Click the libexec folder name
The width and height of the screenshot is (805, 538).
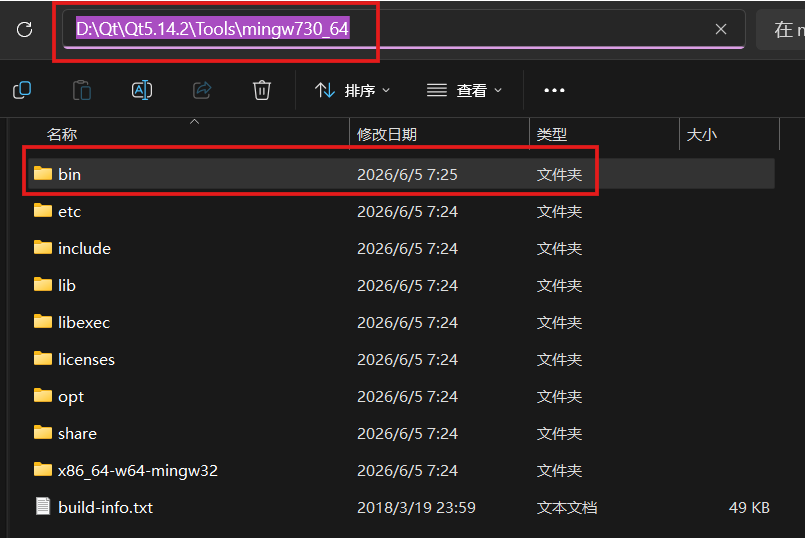tap(84, 322)
